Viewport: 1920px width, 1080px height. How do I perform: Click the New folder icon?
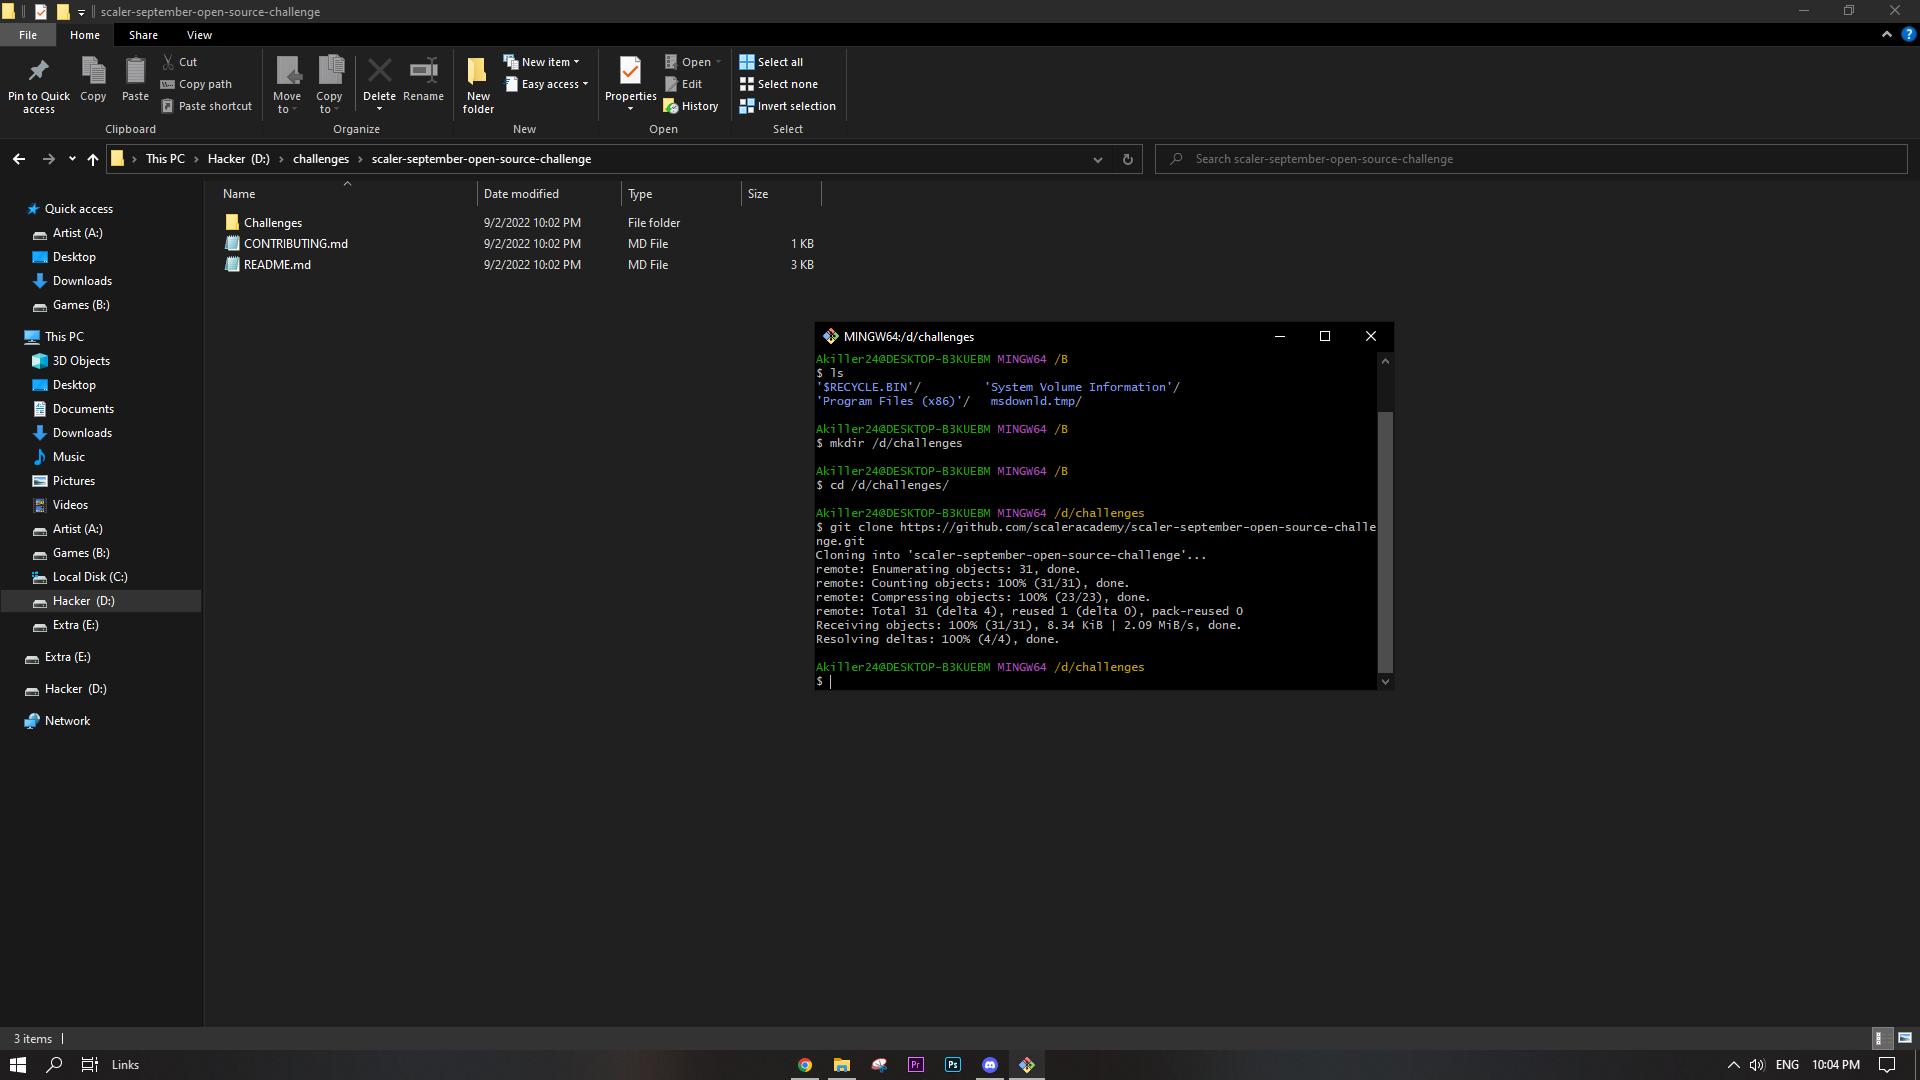pyautogui.click(x=478, y=72)
